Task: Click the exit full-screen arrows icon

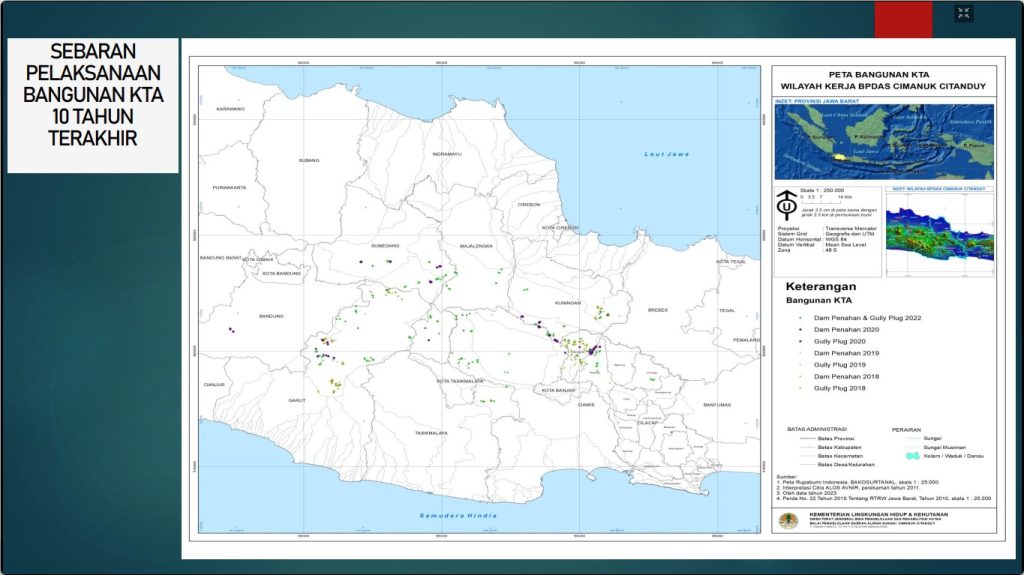Action: (x=963, y=13)
